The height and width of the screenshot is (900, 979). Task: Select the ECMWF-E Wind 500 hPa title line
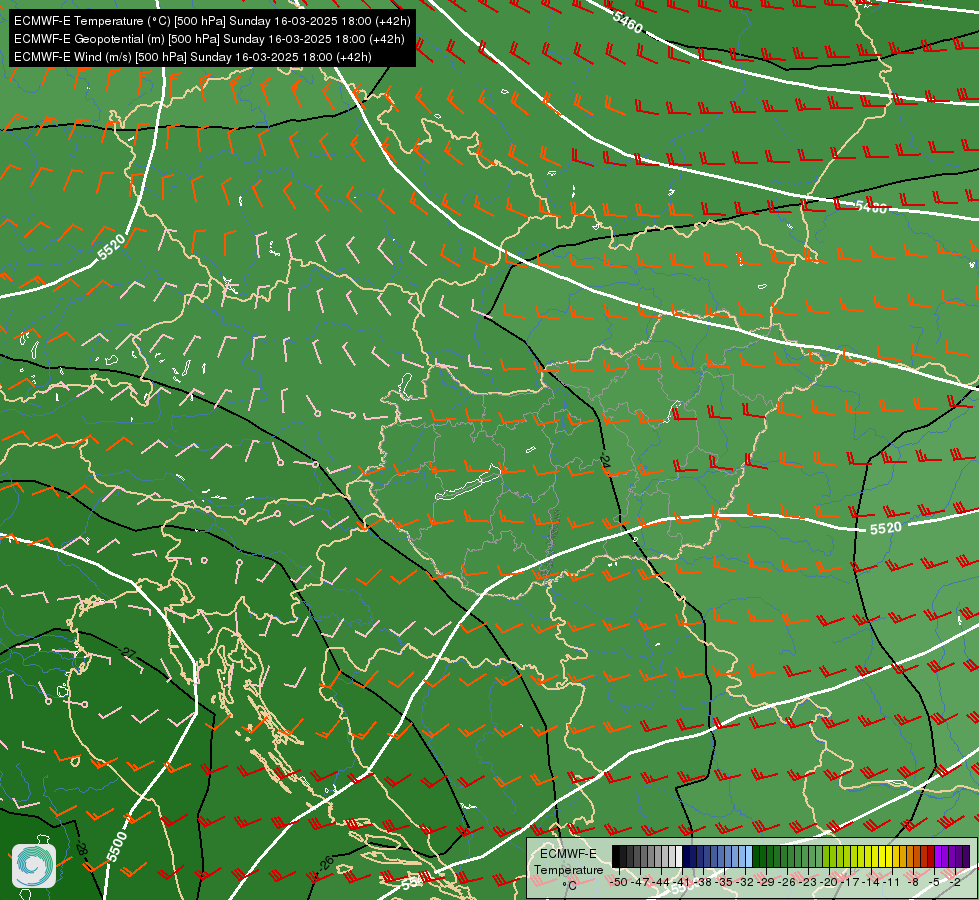(193, 57)
